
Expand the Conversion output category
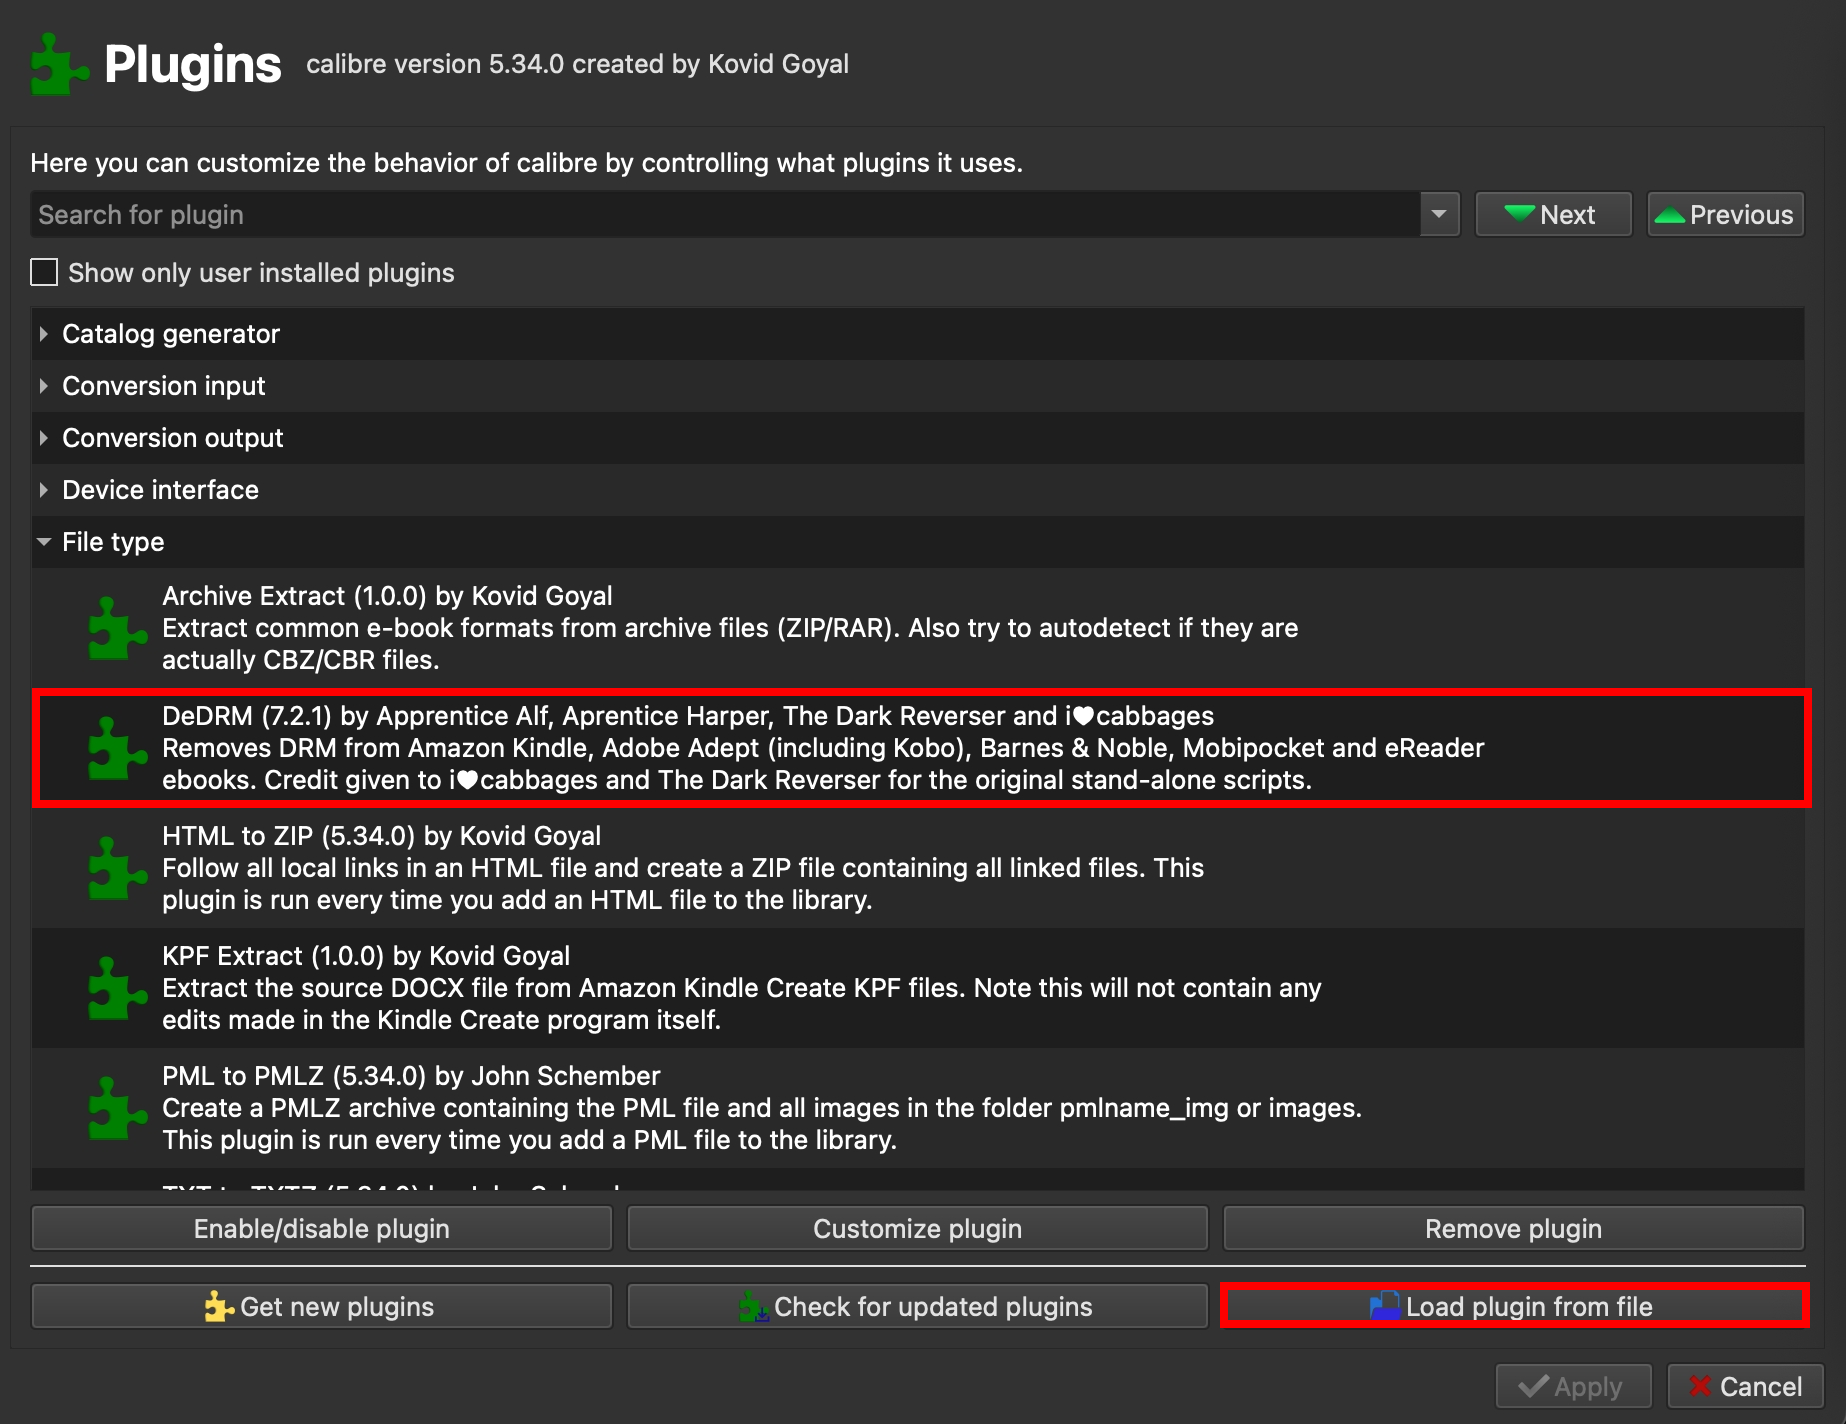pos(44,438)
